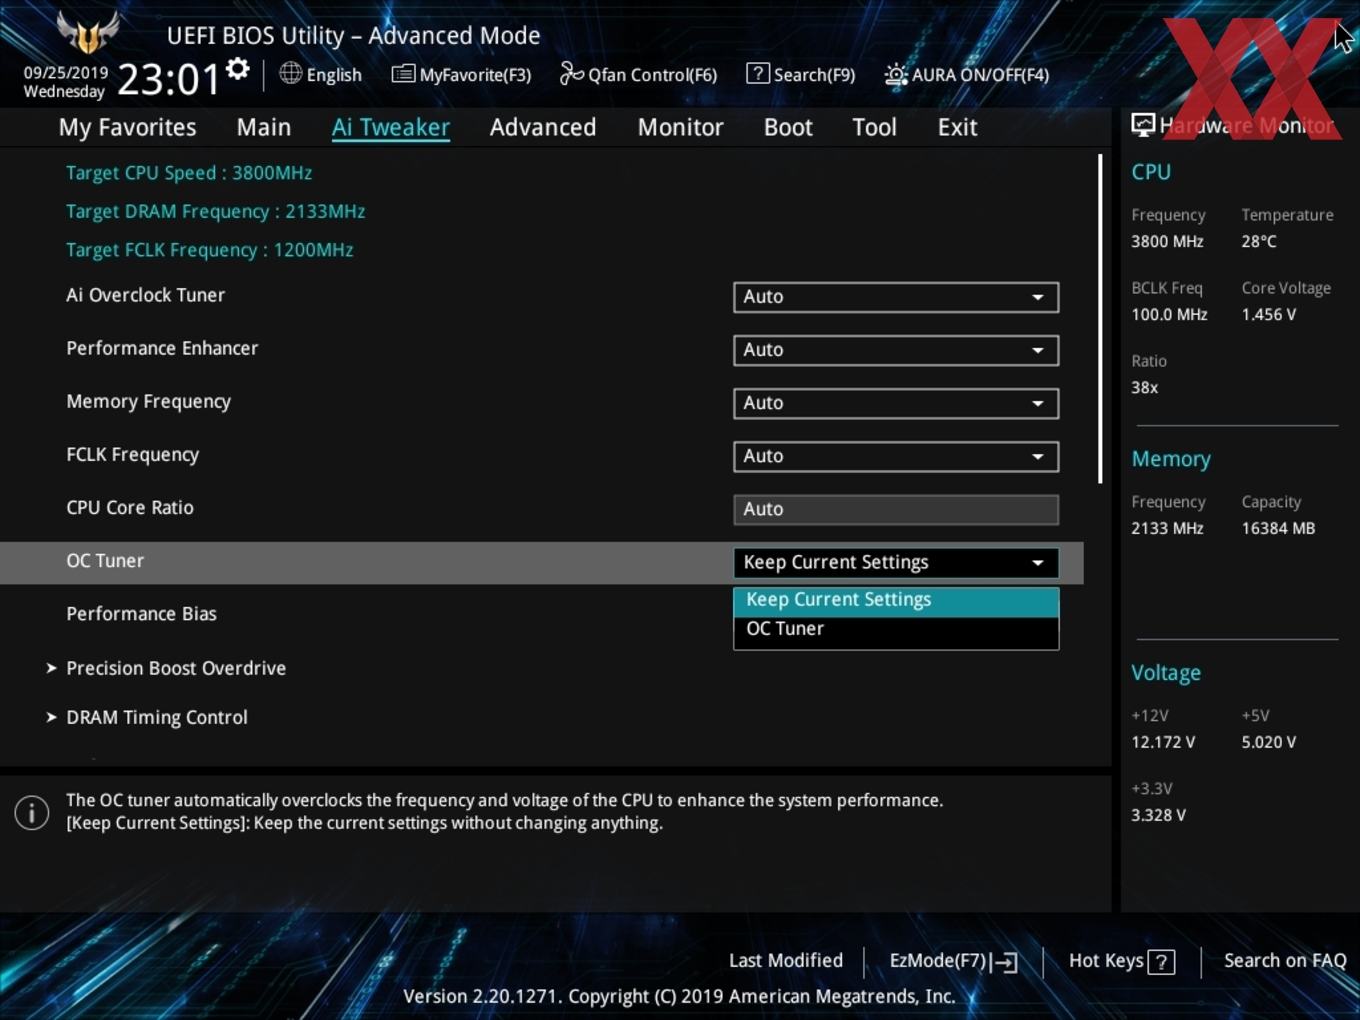The width and height of the screenshot is (1360, 1020).
Task: Click the Ratio 38x value
Action: tap(1145, 388)
